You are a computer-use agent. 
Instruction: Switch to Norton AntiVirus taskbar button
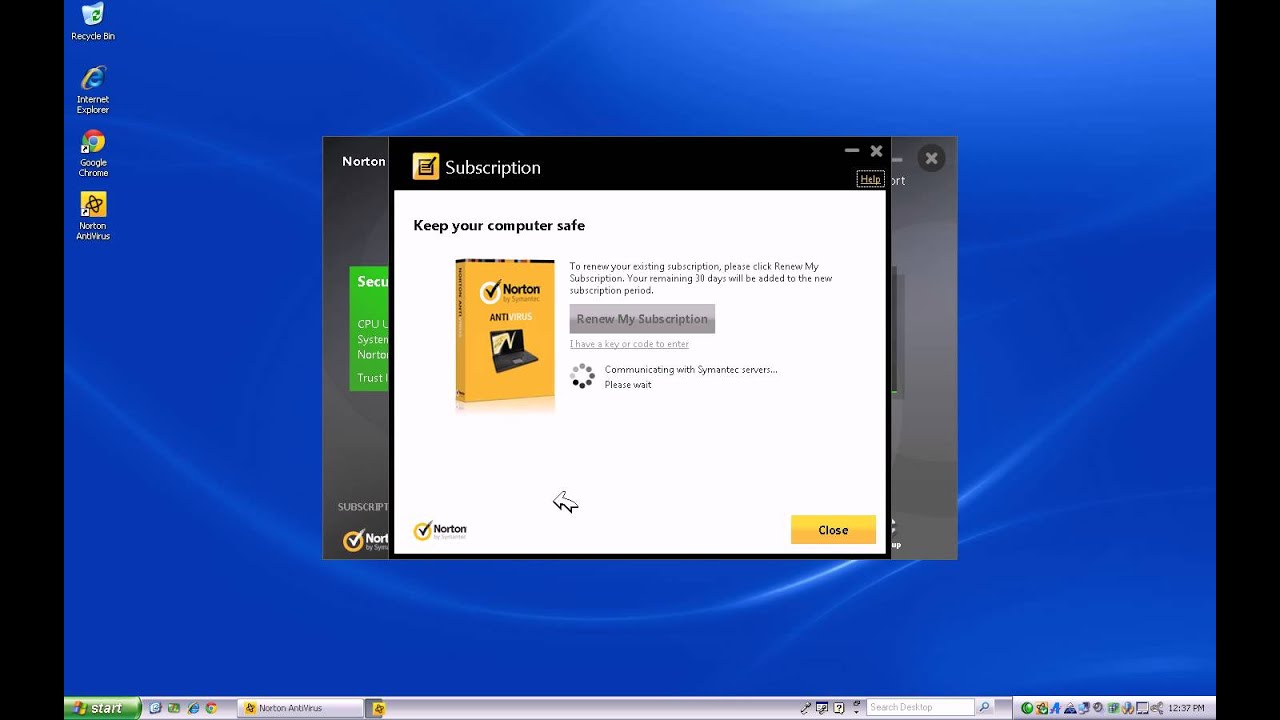click(x=301, y=708)
